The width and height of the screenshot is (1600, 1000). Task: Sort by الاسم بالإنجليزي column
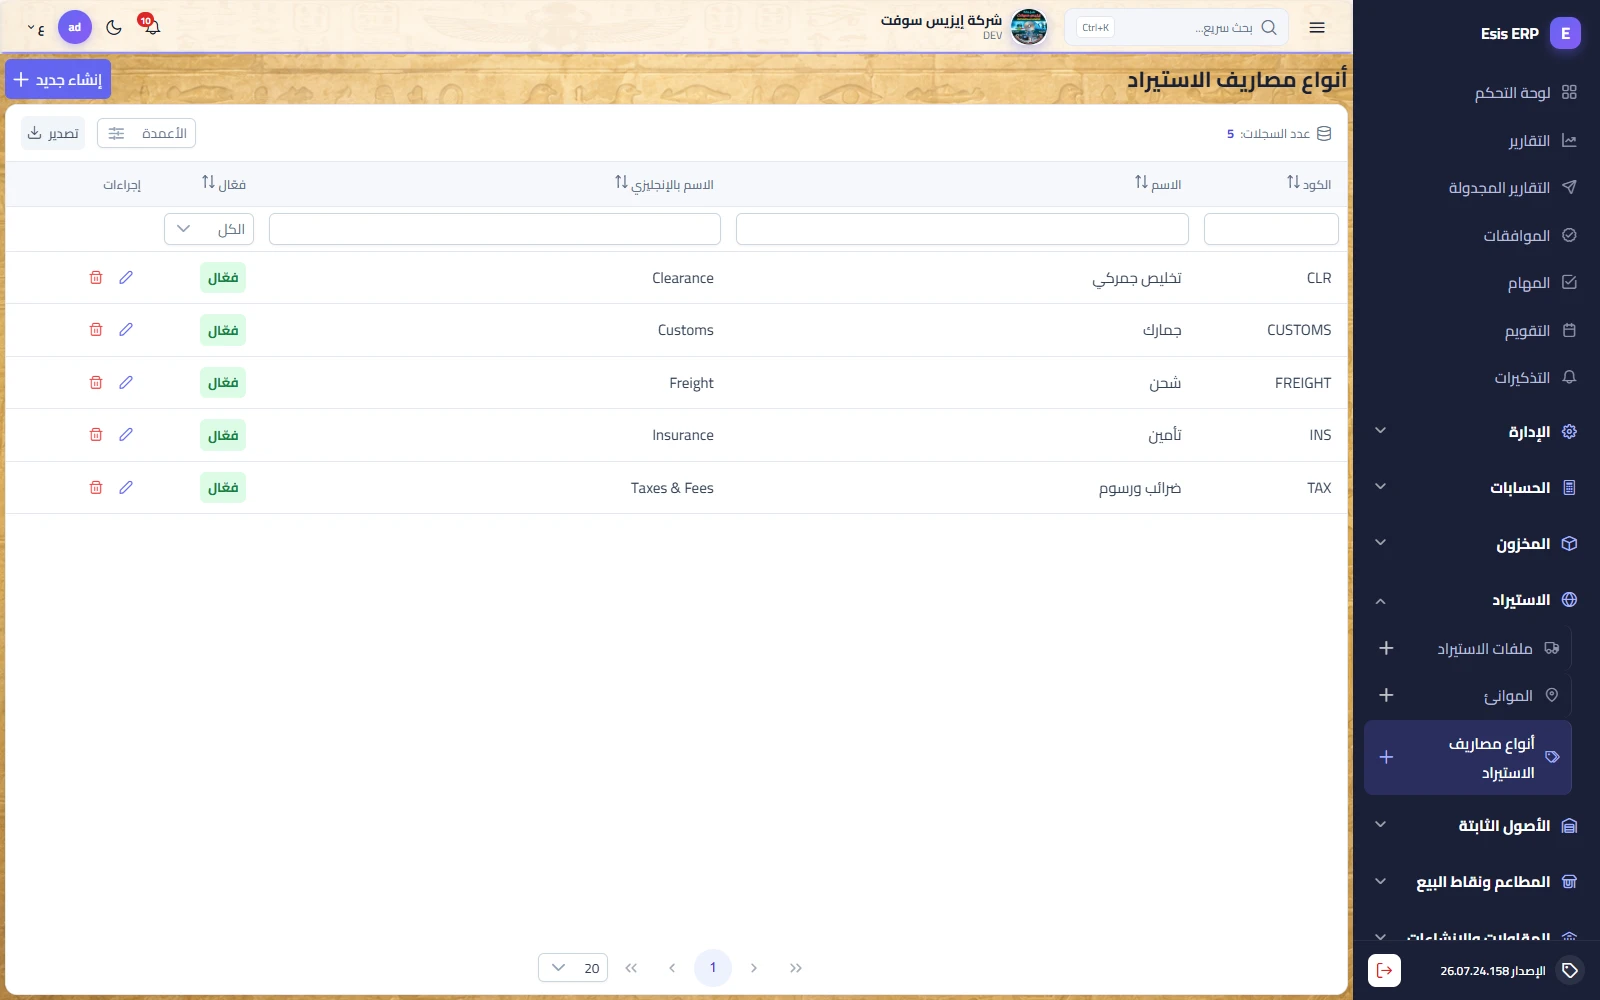click(664, 184)
